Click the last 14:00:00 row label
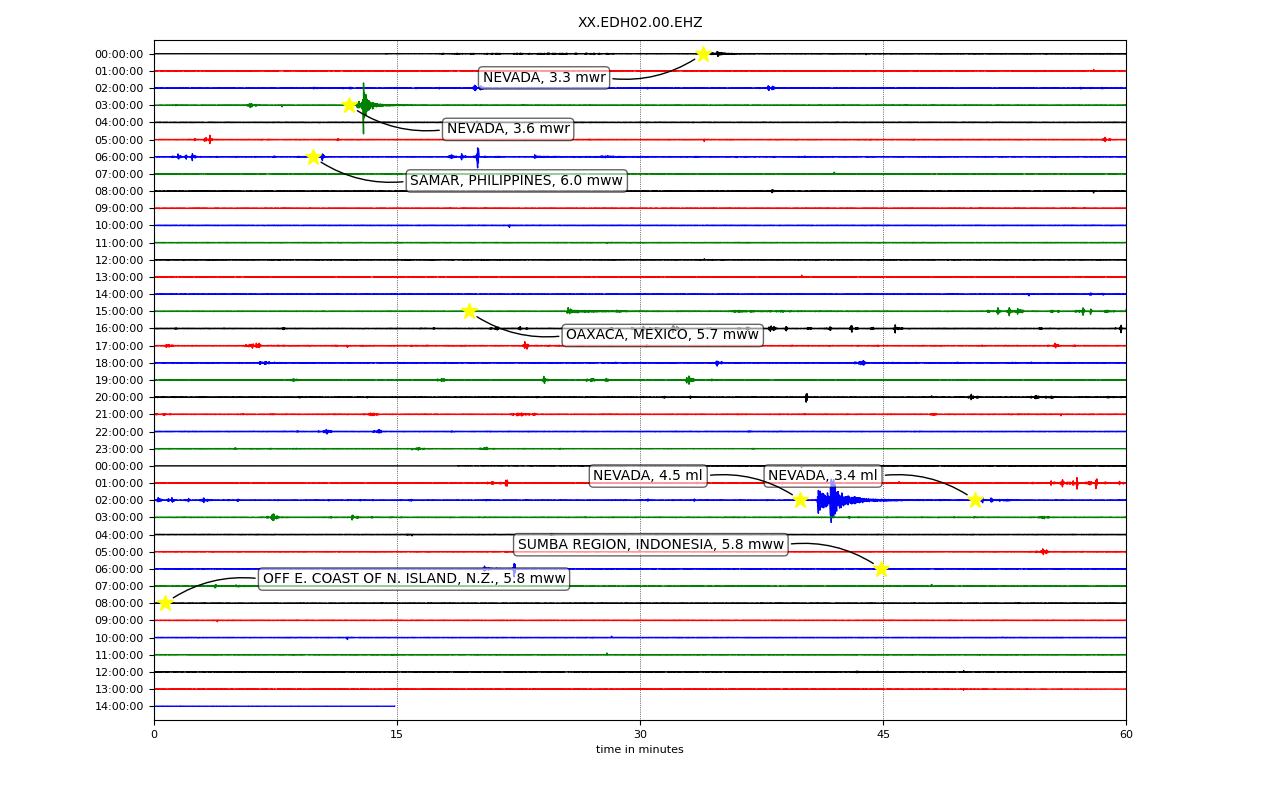Screen dimensions: 1280x800 click(x=119, y=706)
